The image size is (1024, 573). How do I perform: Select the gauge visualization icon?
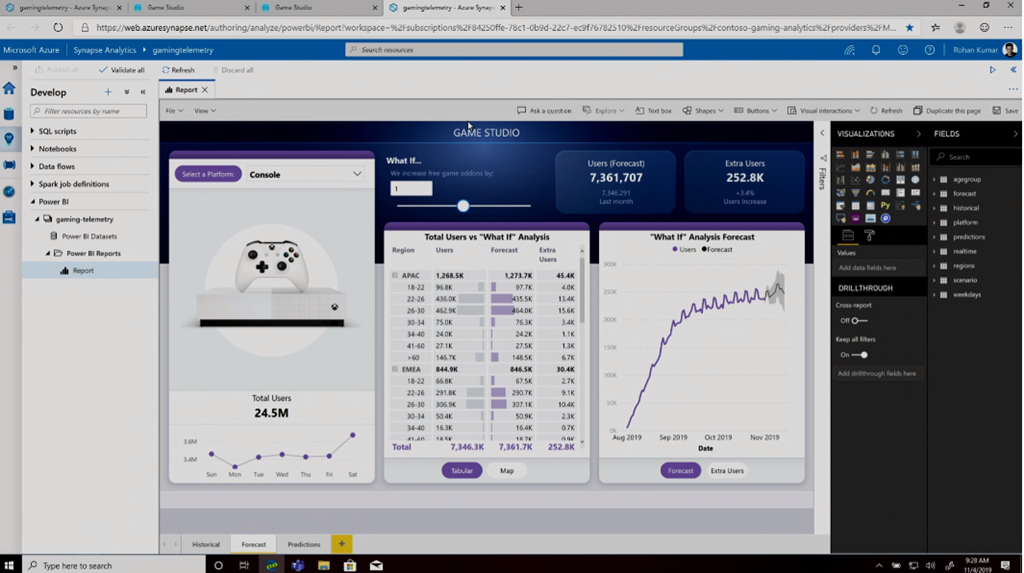871,193
